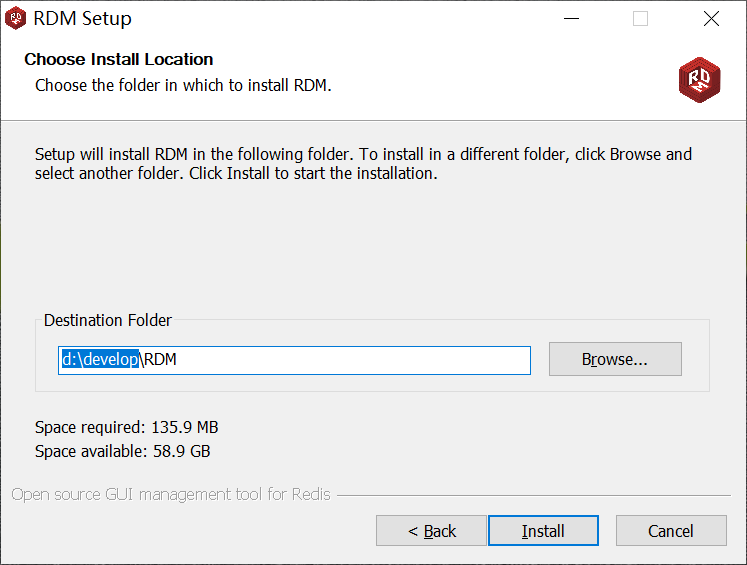Screen dimensions: 747x565
Task: Place cursor after "RDM" in the folder path
Action: point(178,360)
